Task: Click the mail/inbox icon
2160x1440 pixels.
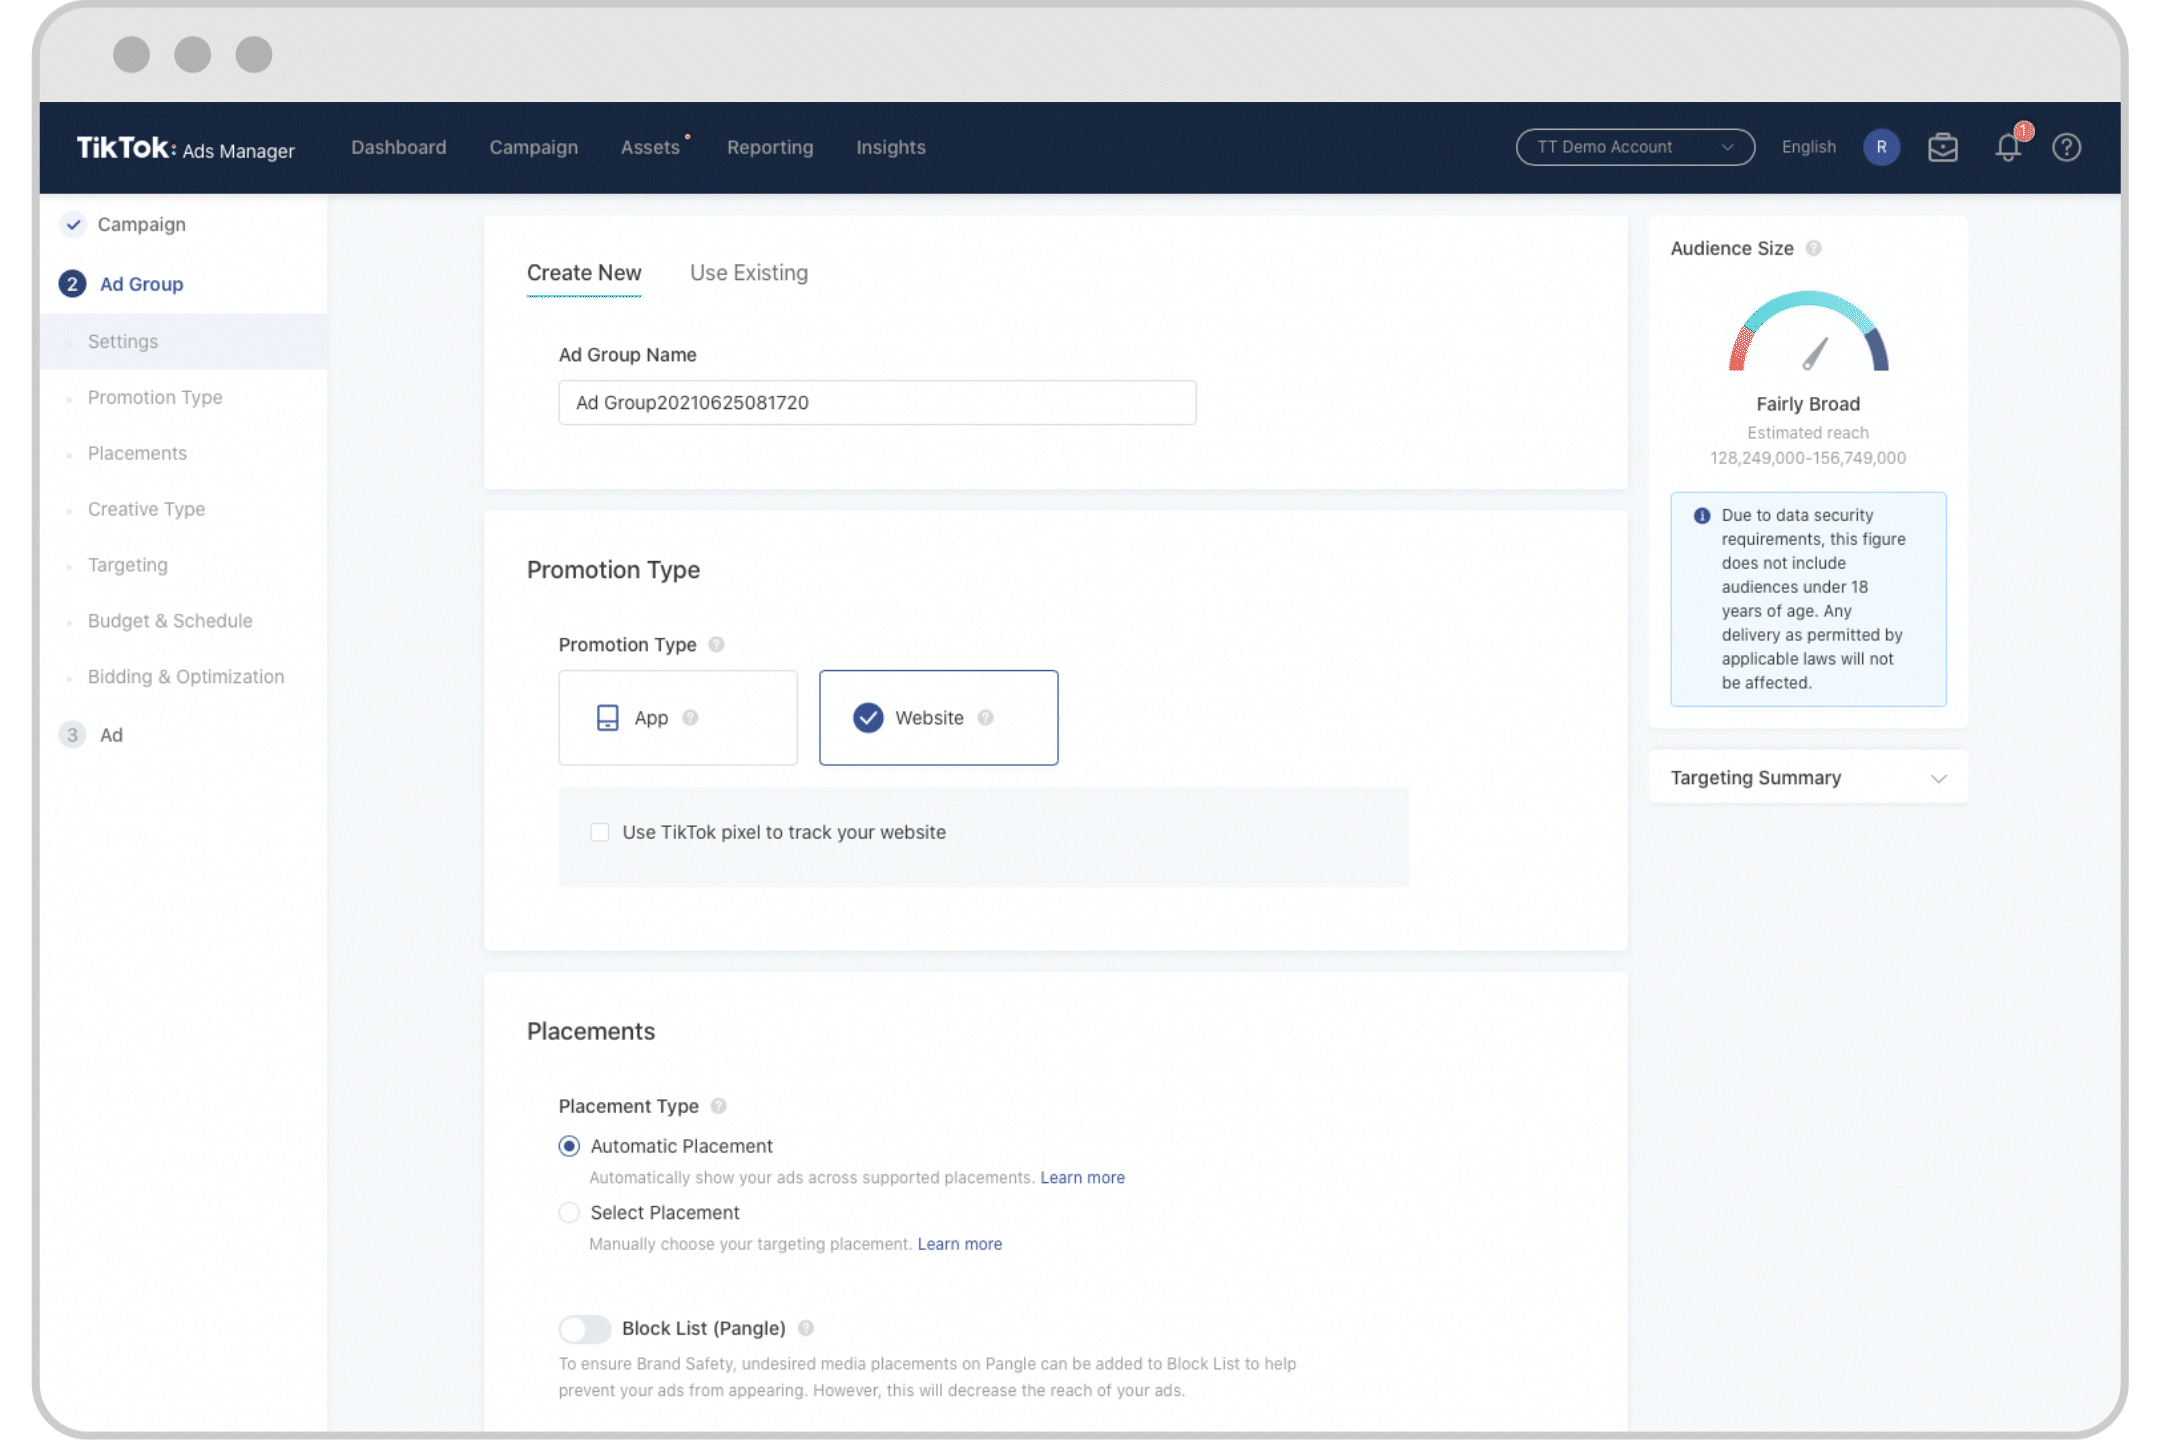Action: click(x=1945, y=148)
